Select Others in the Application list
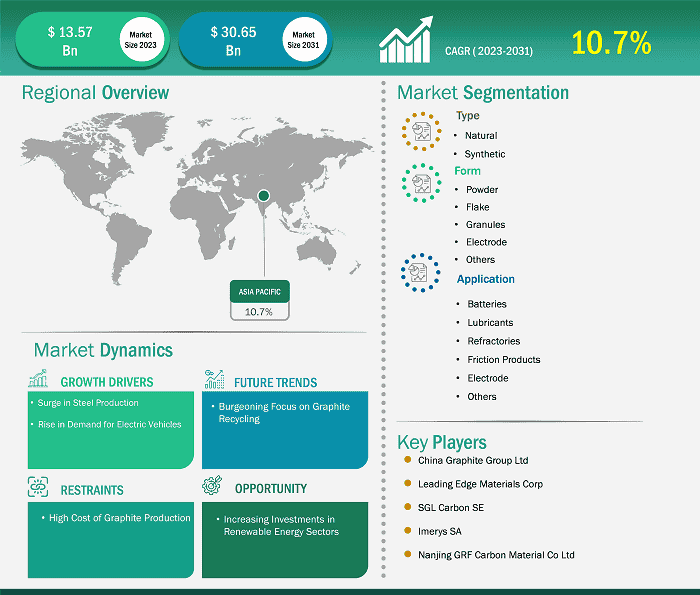The width and height of the screenshot is (700, 595). click(482, 396)
